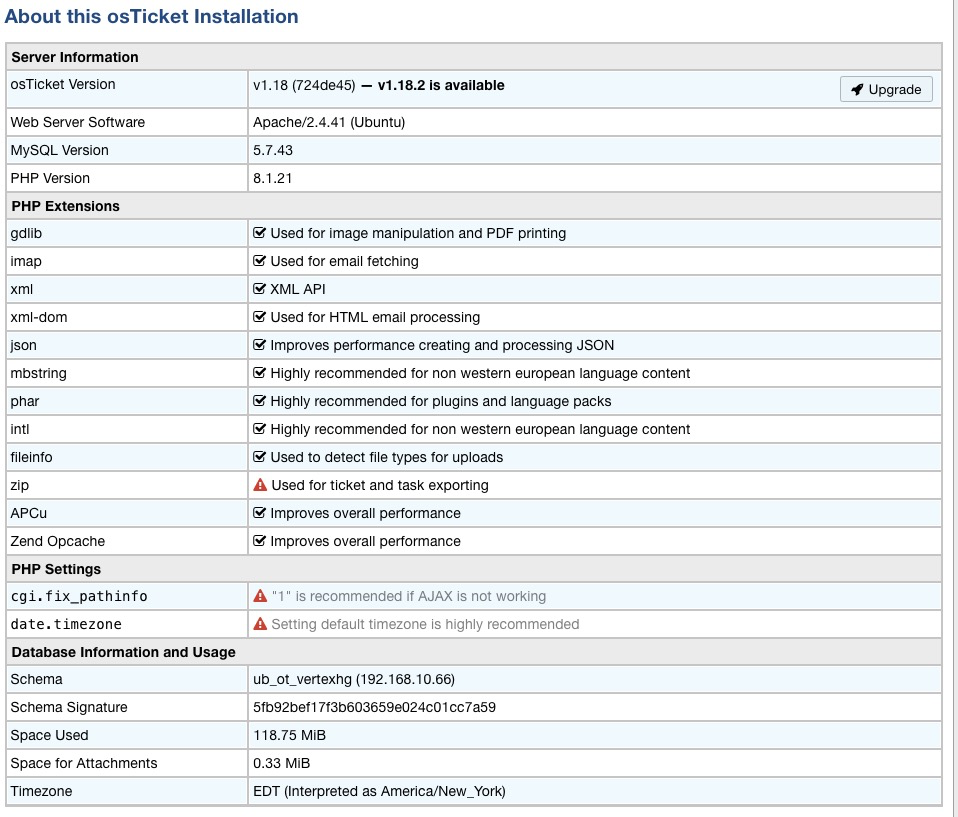Click the check icon in fileinfo row
This screenshot has width=958, height=817.
tap(260, 457)
